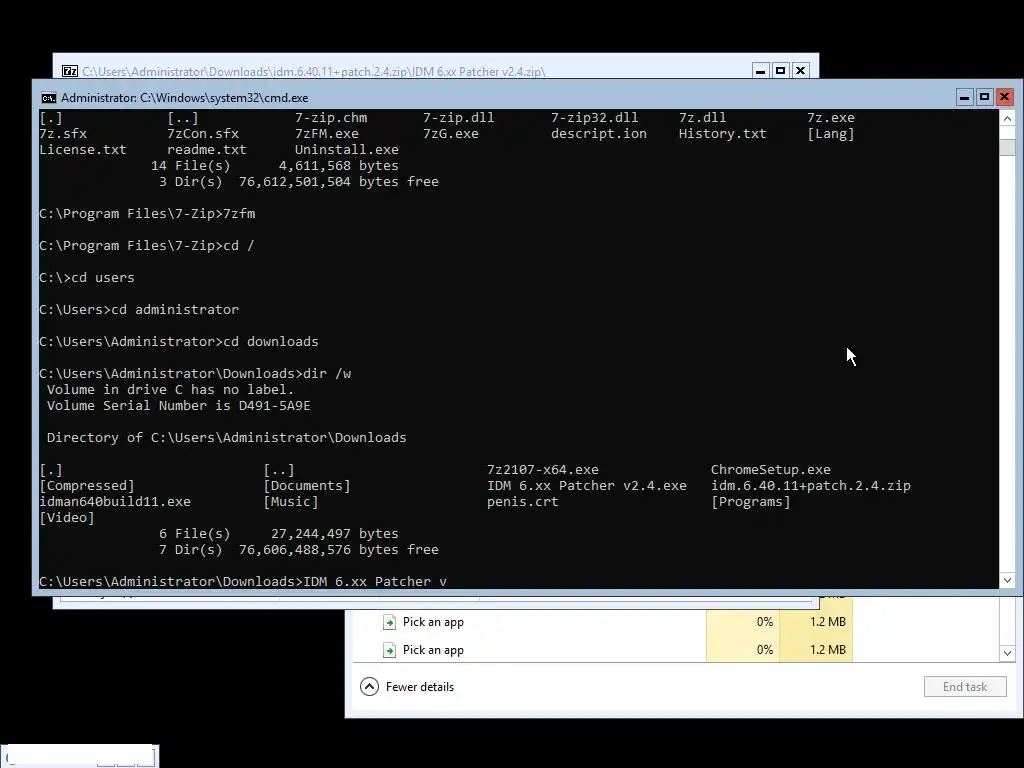1024x768 pixels.
Task: Click the 7-Zip icon in the background window title
Action: (x=70, y=71)
